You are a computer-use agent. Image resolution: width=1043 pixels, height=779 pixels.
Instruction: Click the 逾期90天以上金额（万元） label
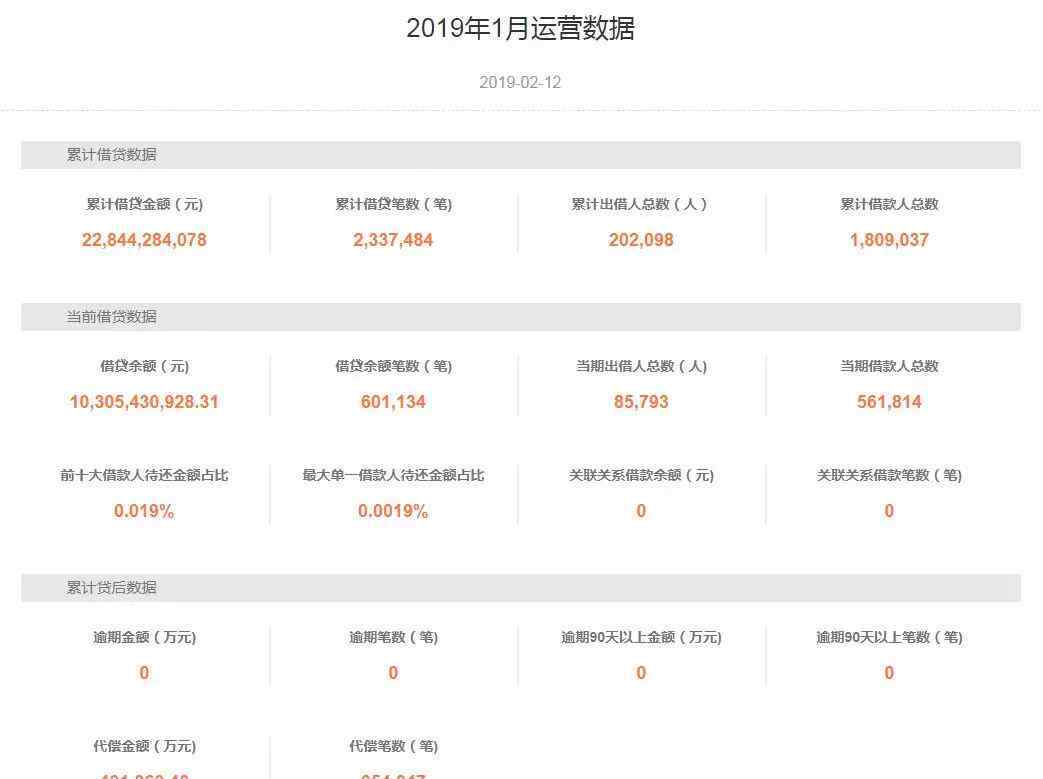(641, 637)
